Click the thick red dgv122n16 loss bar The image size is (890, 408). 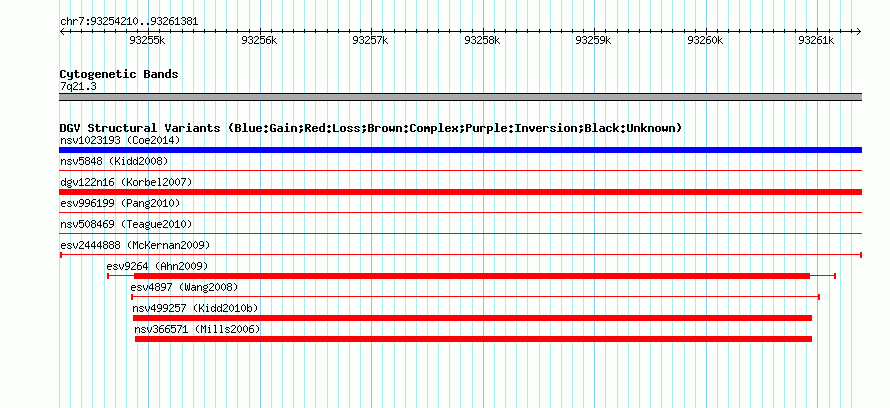(460, 192)
